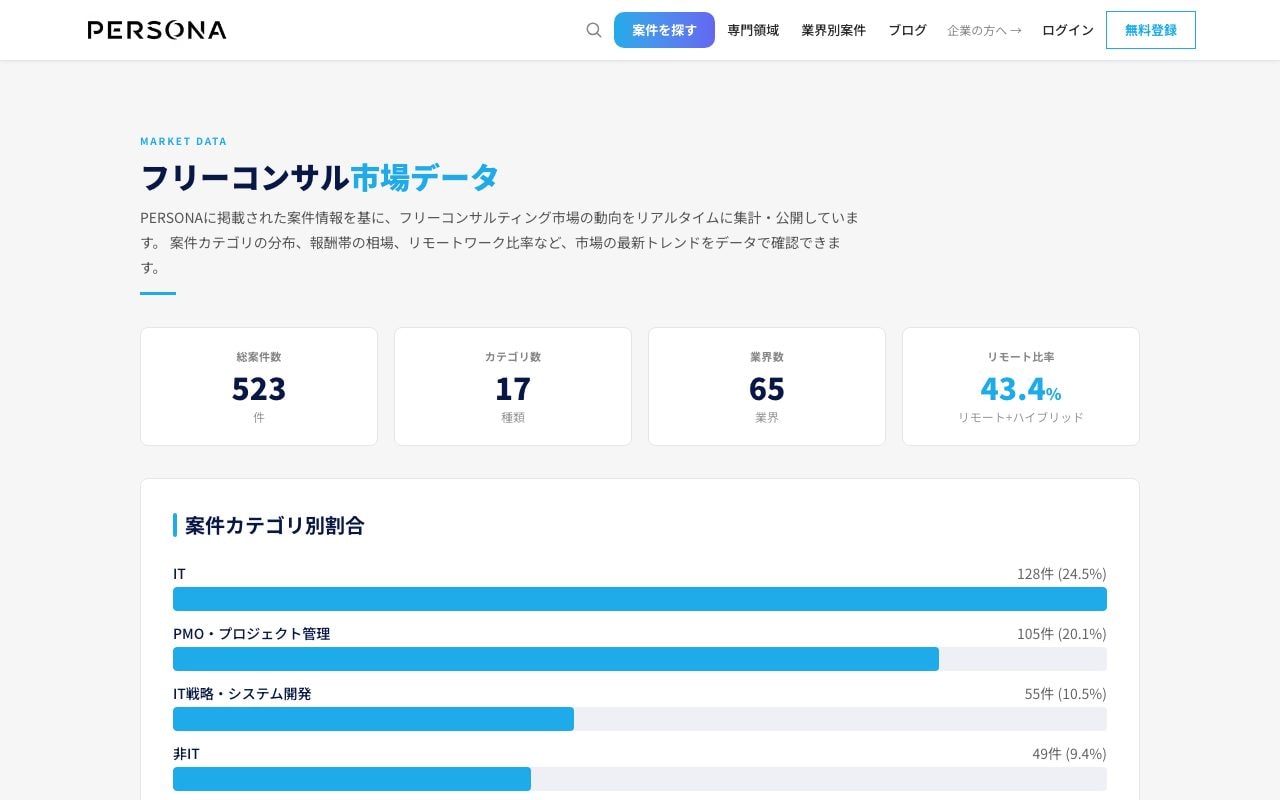Click the 無料登録 button
This screenshot has height=800, width=1280.
[x=1151, y=30]
